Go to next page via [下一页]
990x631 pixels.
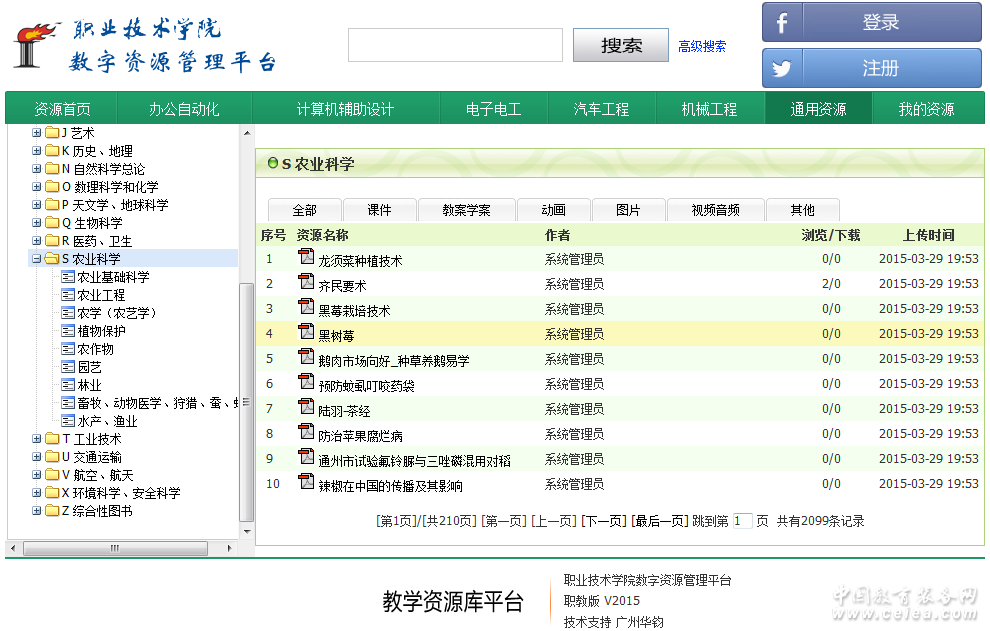point(603,521)
